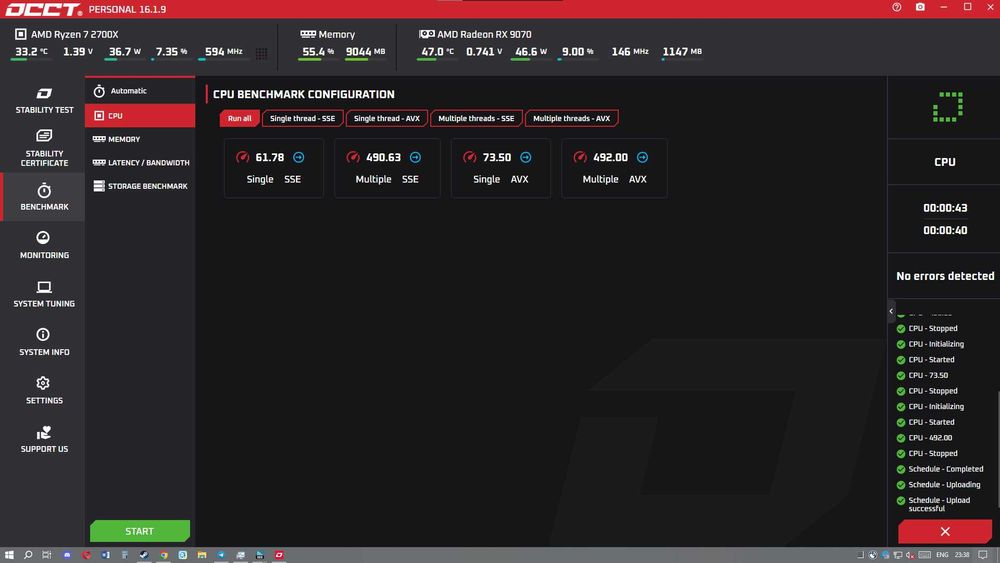Open the Settings gear section

coord(44,390)
